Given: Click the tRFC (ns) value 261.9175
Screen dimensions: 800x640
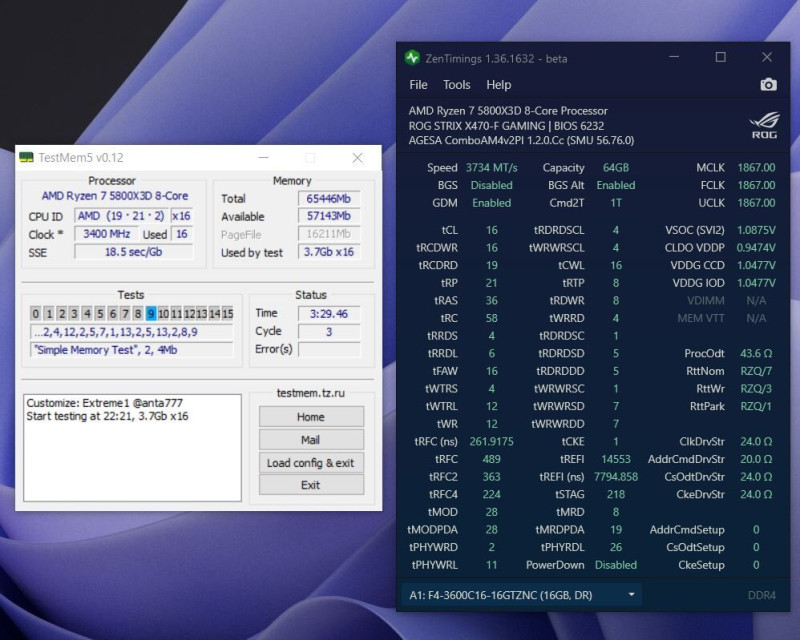Looking at the screenshot, I should [x=491, y=441].
